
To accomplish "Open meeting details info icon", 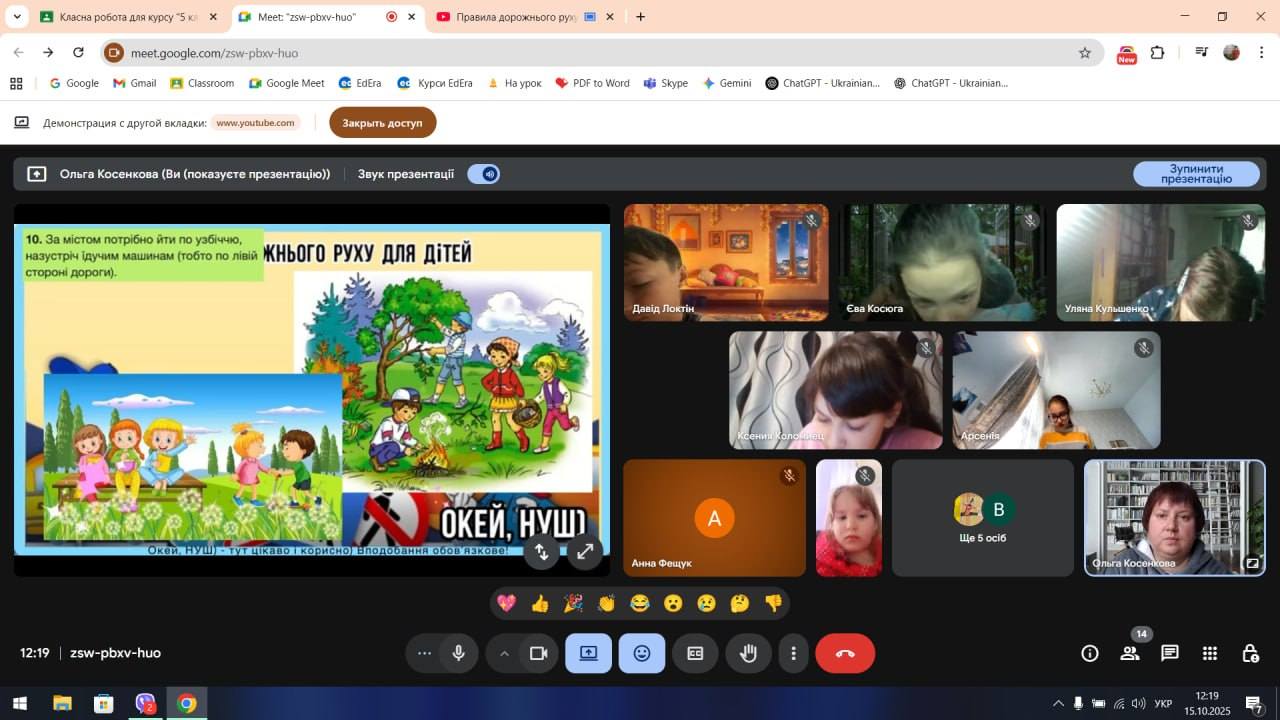I will (1090, 653).
